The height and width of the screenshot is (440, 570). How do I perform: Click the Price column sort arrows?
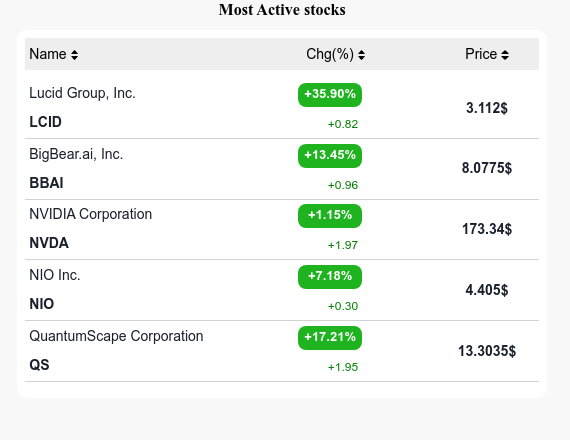tap(505, 55)
